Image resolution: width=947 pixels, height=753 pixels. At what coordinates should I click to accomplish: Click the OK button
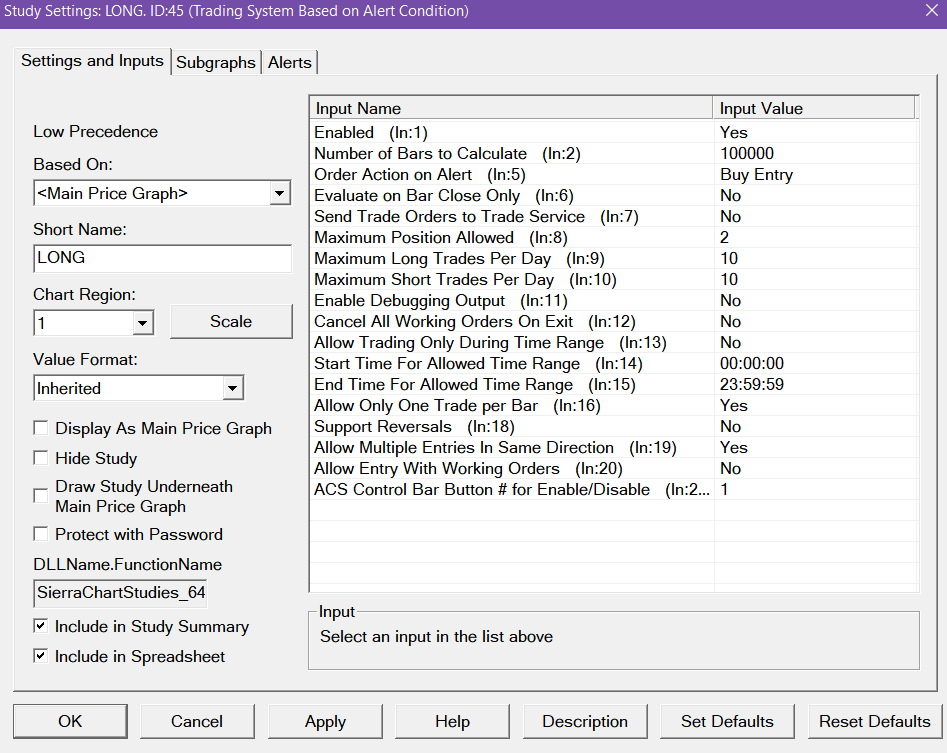70,721
